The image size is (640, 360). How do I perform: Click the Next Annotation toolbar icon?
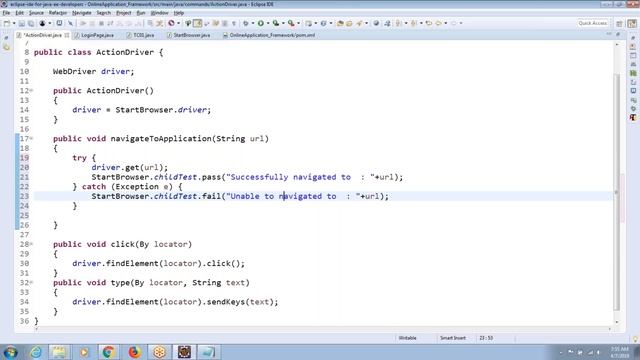pos(398,23)
